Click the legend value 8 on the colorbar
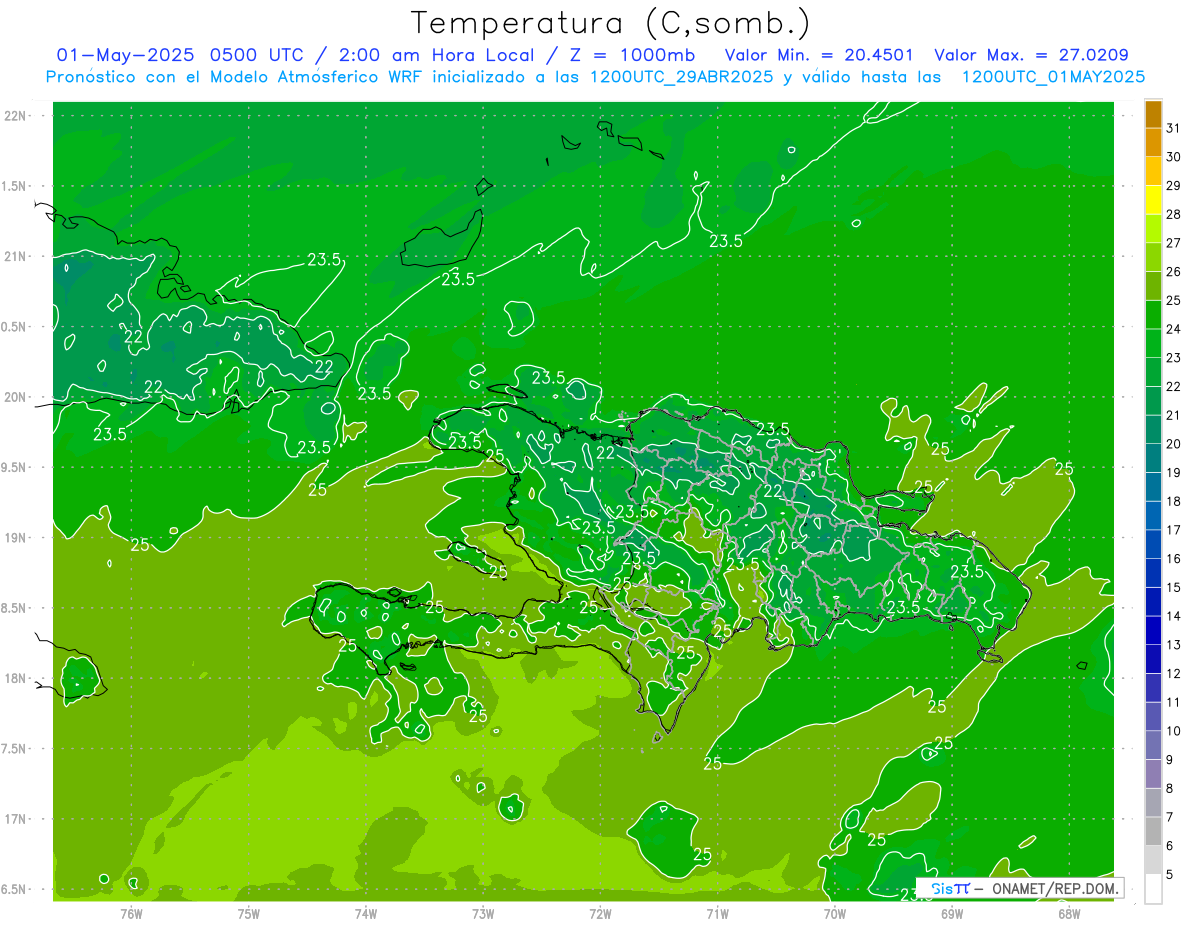 pos(1170,789)
